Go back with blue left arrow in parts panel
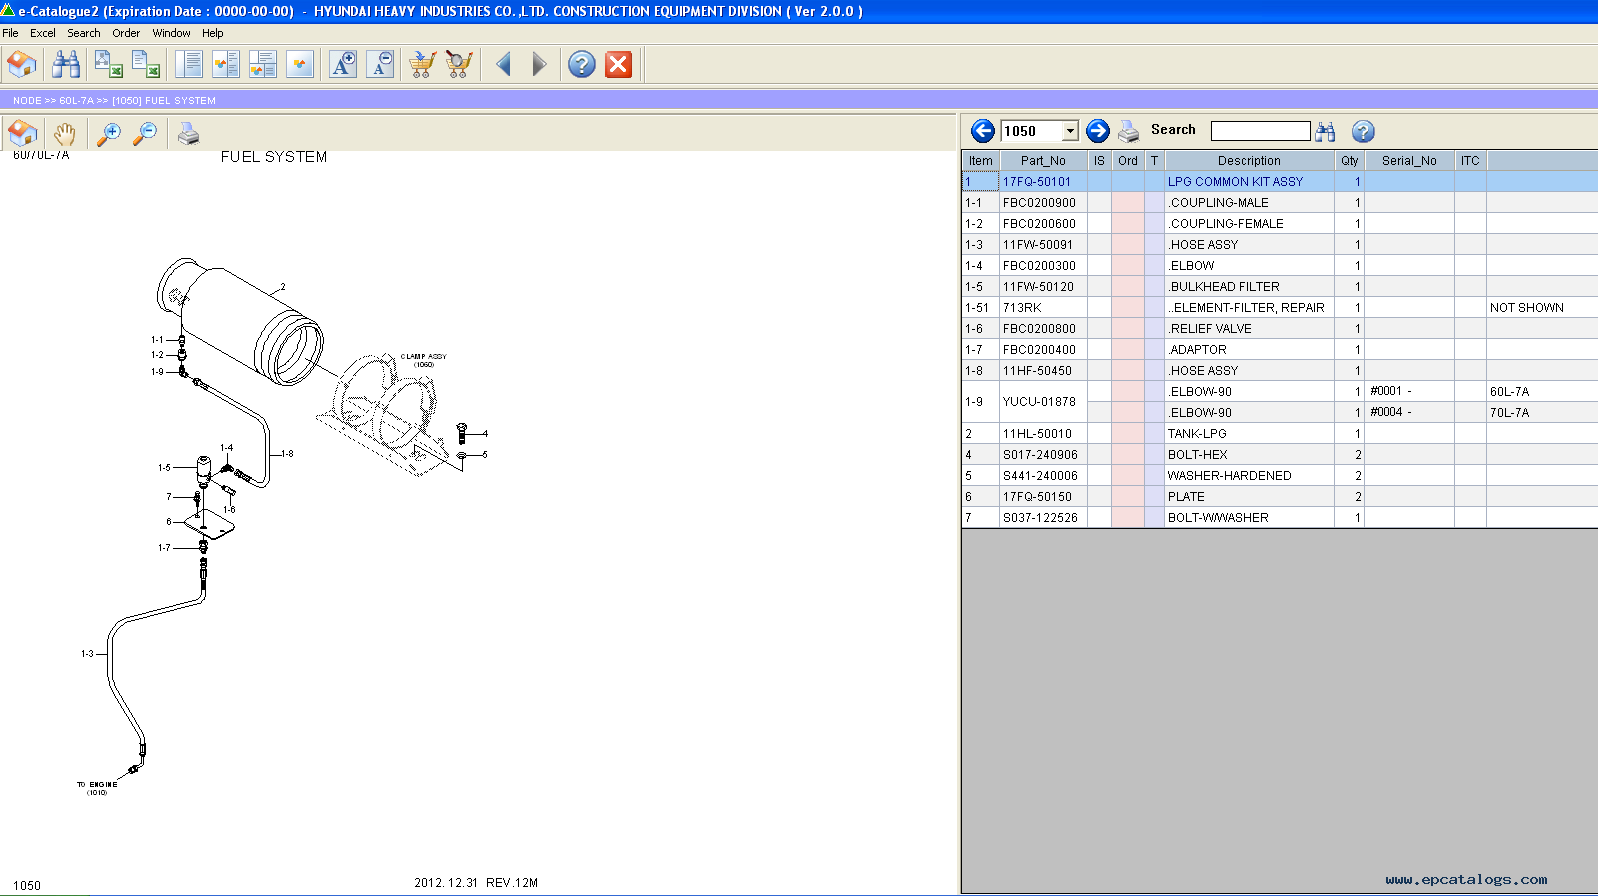Image resolution: width=1598 pixels, height=896 pixels. [x=983, y=131]
